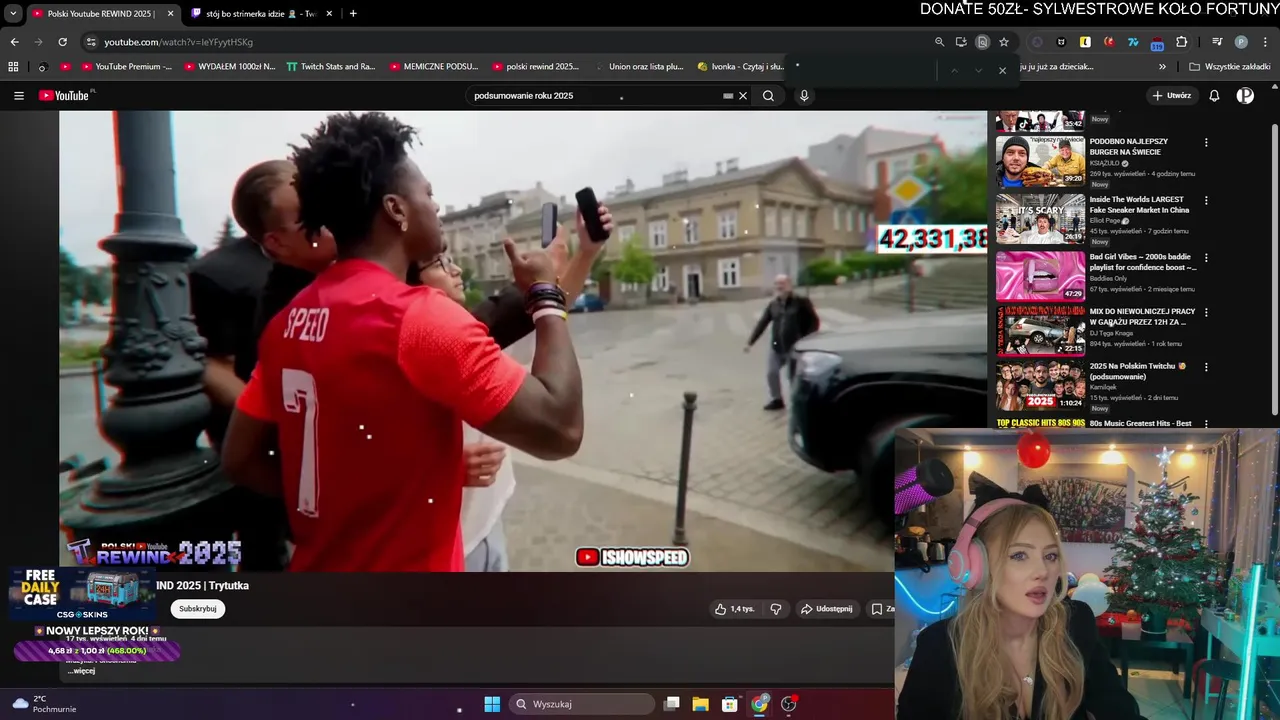Open File Explorer from the taskbar
The width and height of the screenshot is (1280, 720).
click(x=701, y=704)
